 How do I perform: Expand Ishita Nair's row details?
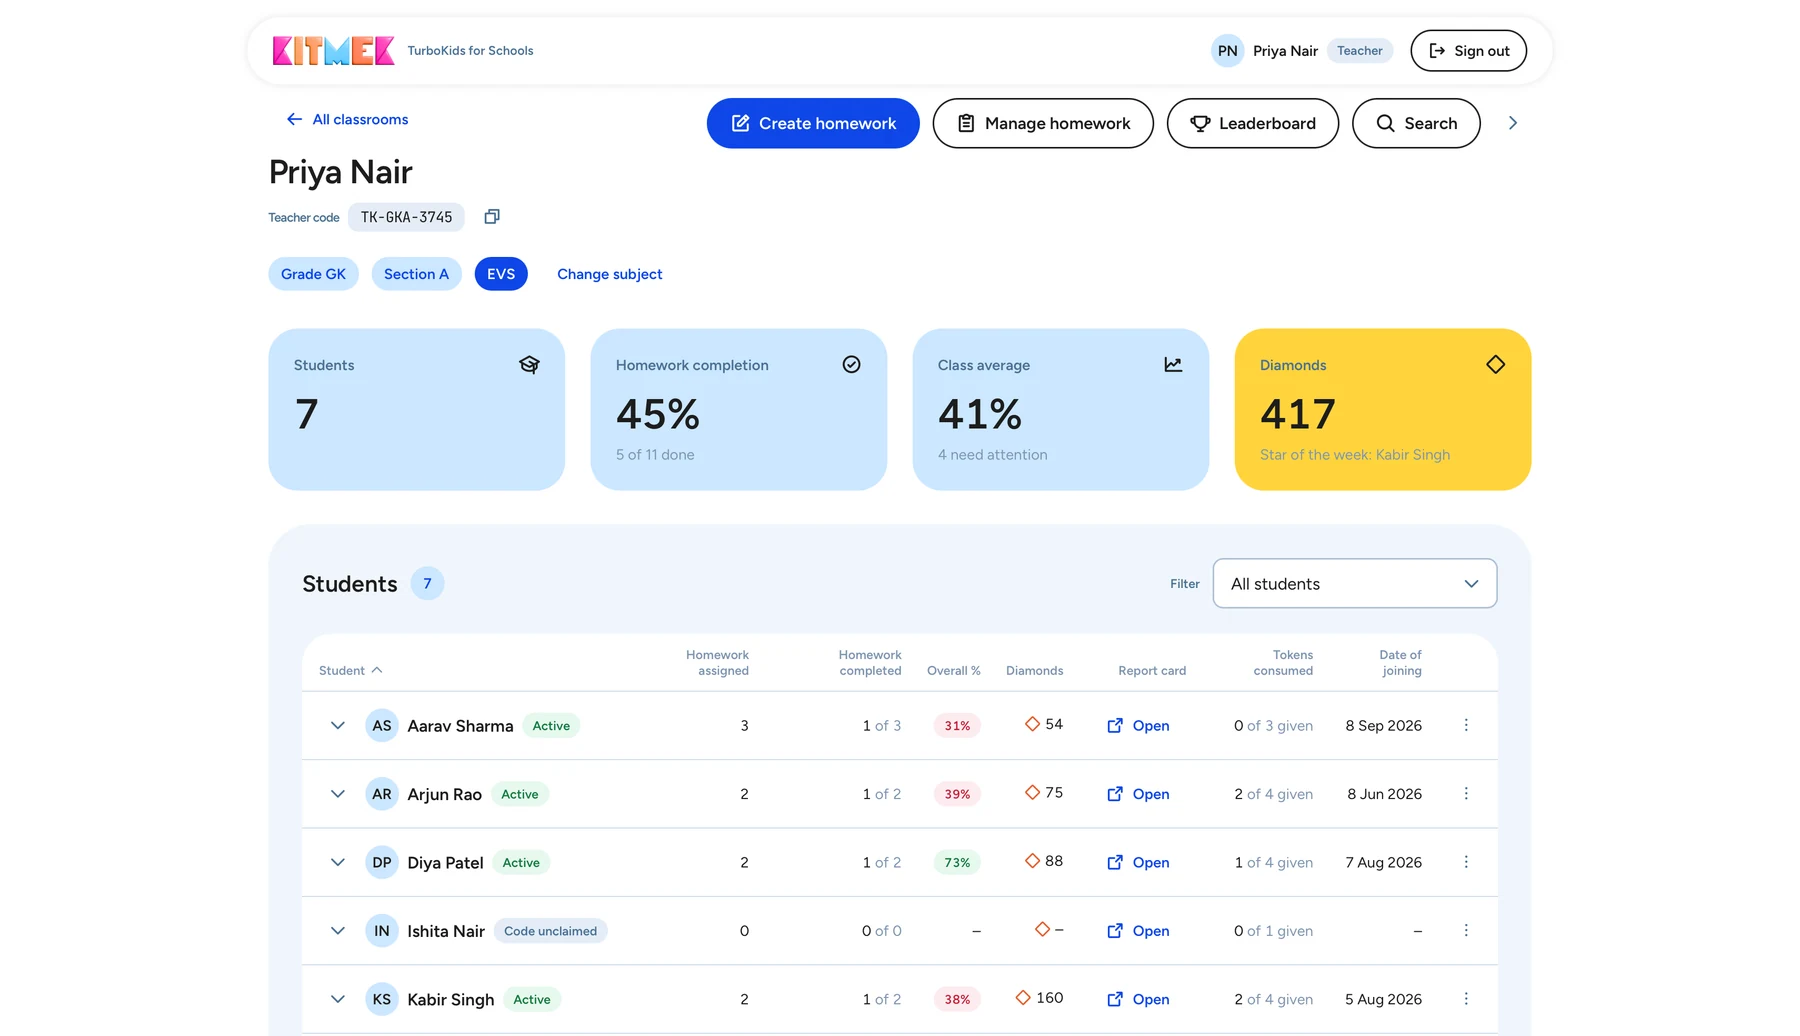pos(338,931)
